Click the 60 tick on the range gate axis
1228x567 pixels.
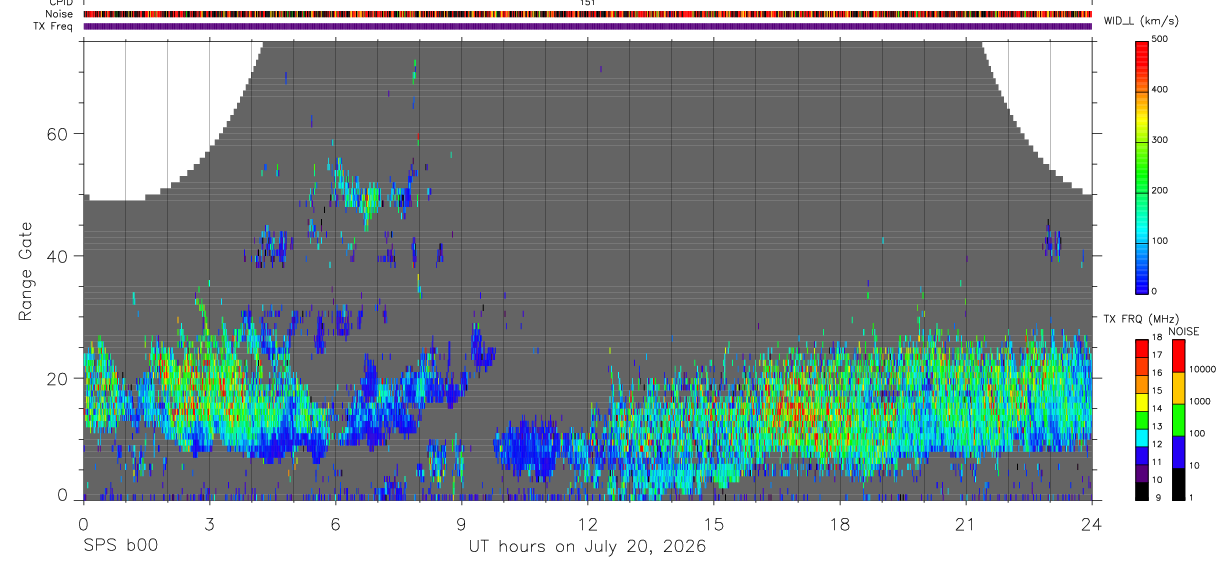tap(55, 133)
